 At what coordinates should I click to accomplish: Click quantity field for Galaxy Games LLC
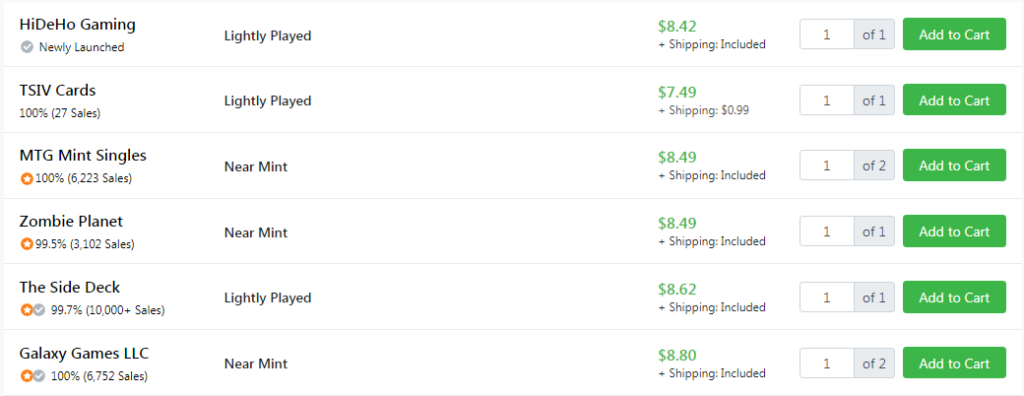[827, 363]
